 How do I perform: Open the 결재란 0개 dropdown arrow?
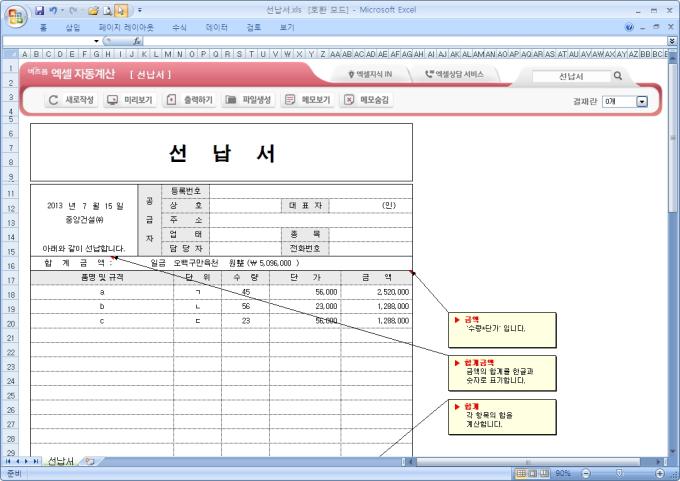point(642,101)
